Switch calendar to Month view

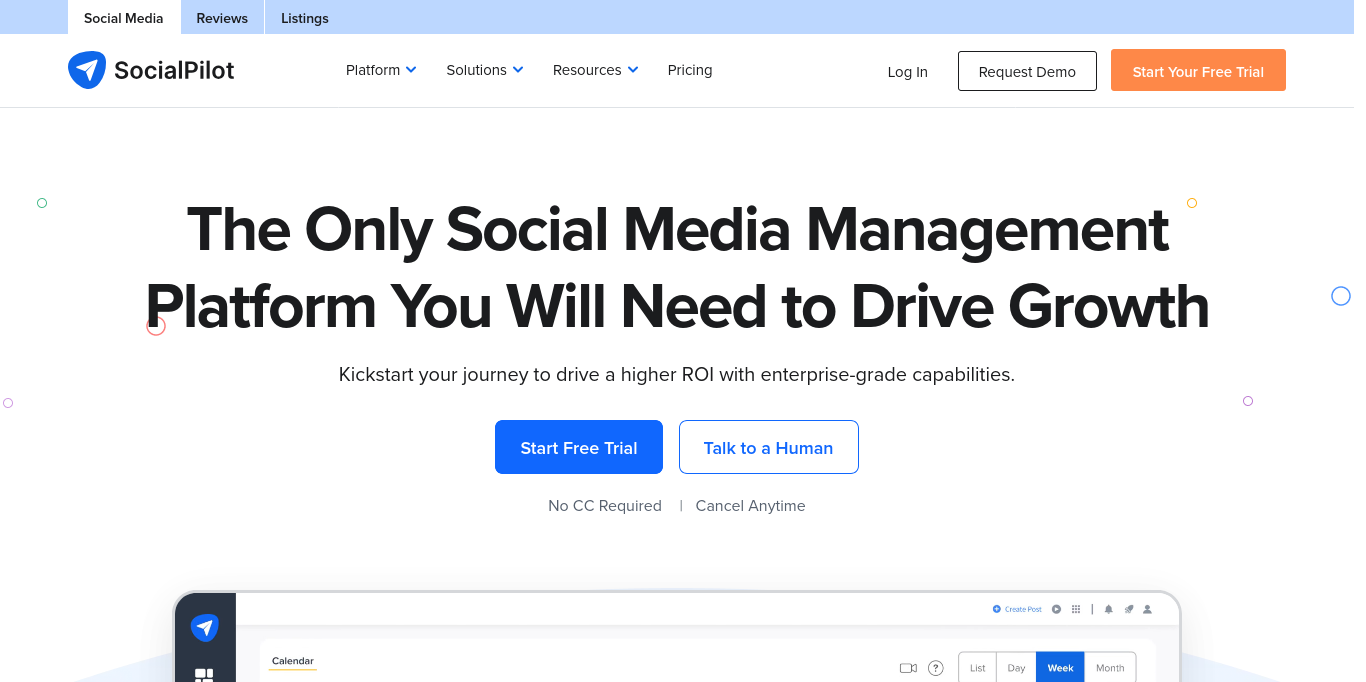pos(1110,668)
